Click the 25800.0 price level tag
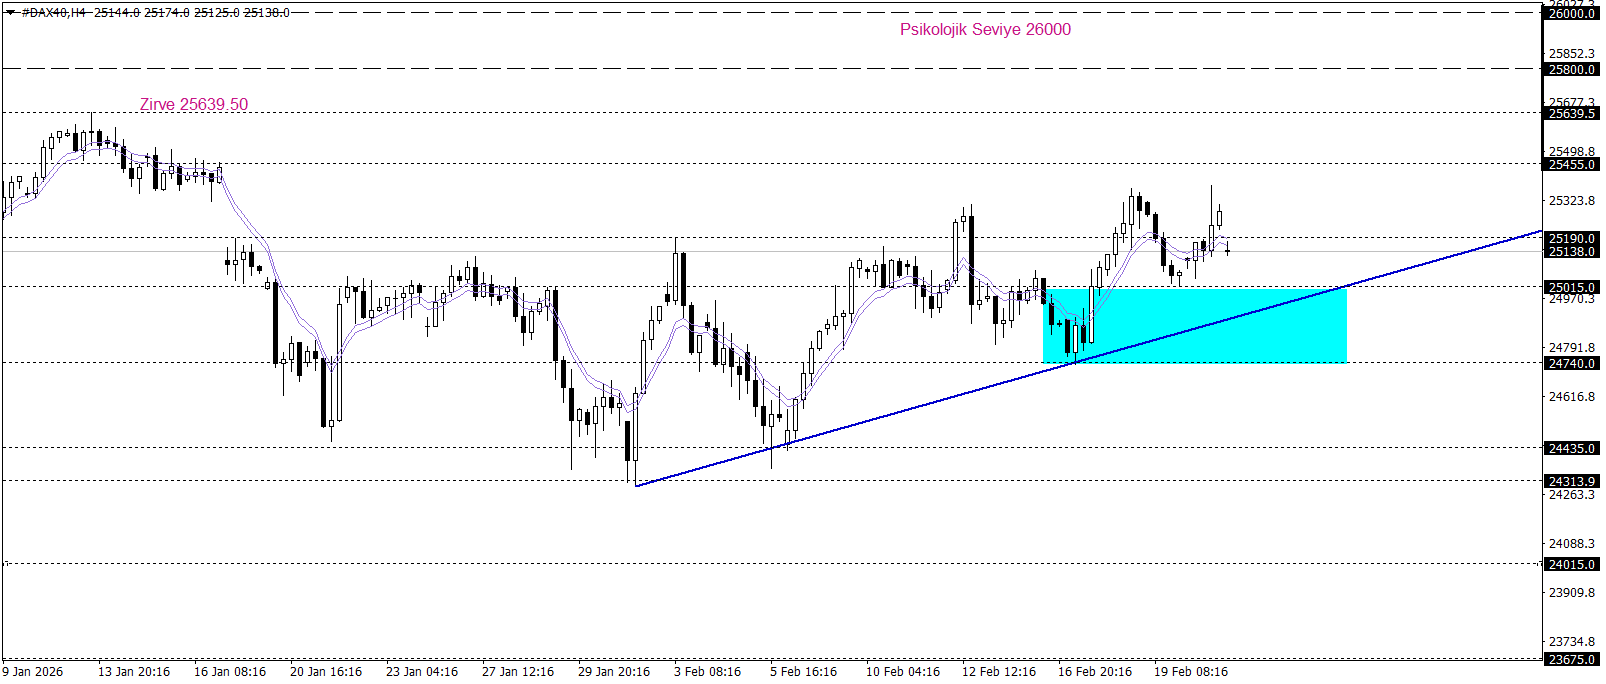 1571,70
